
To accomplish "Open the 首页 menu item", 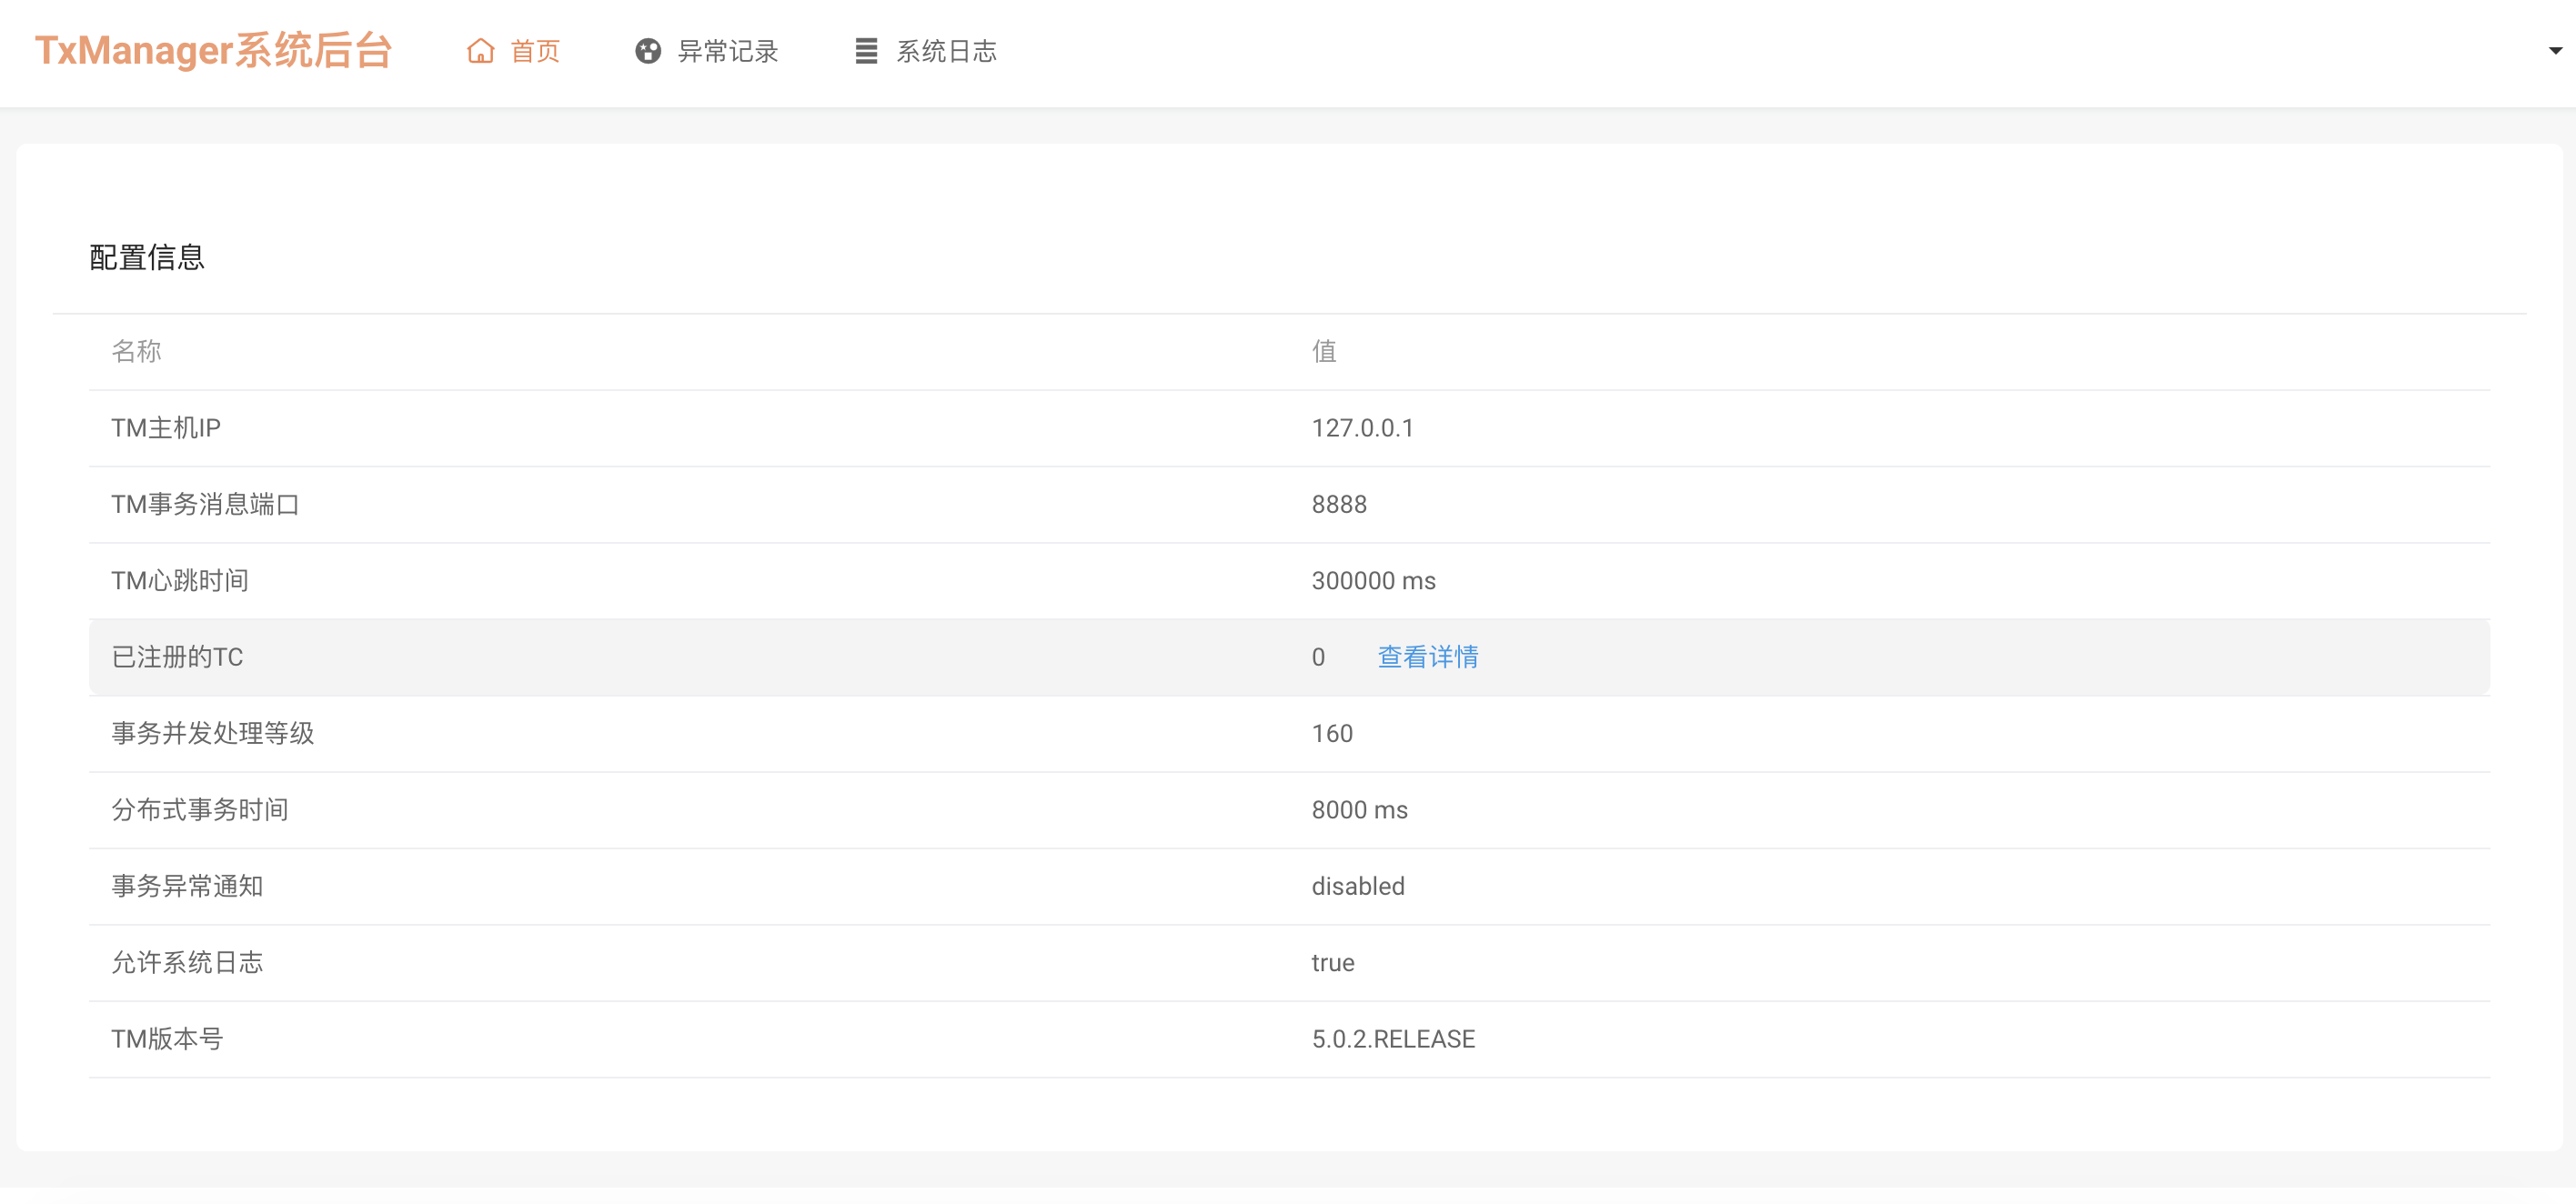I will click(x=535, y=51).
